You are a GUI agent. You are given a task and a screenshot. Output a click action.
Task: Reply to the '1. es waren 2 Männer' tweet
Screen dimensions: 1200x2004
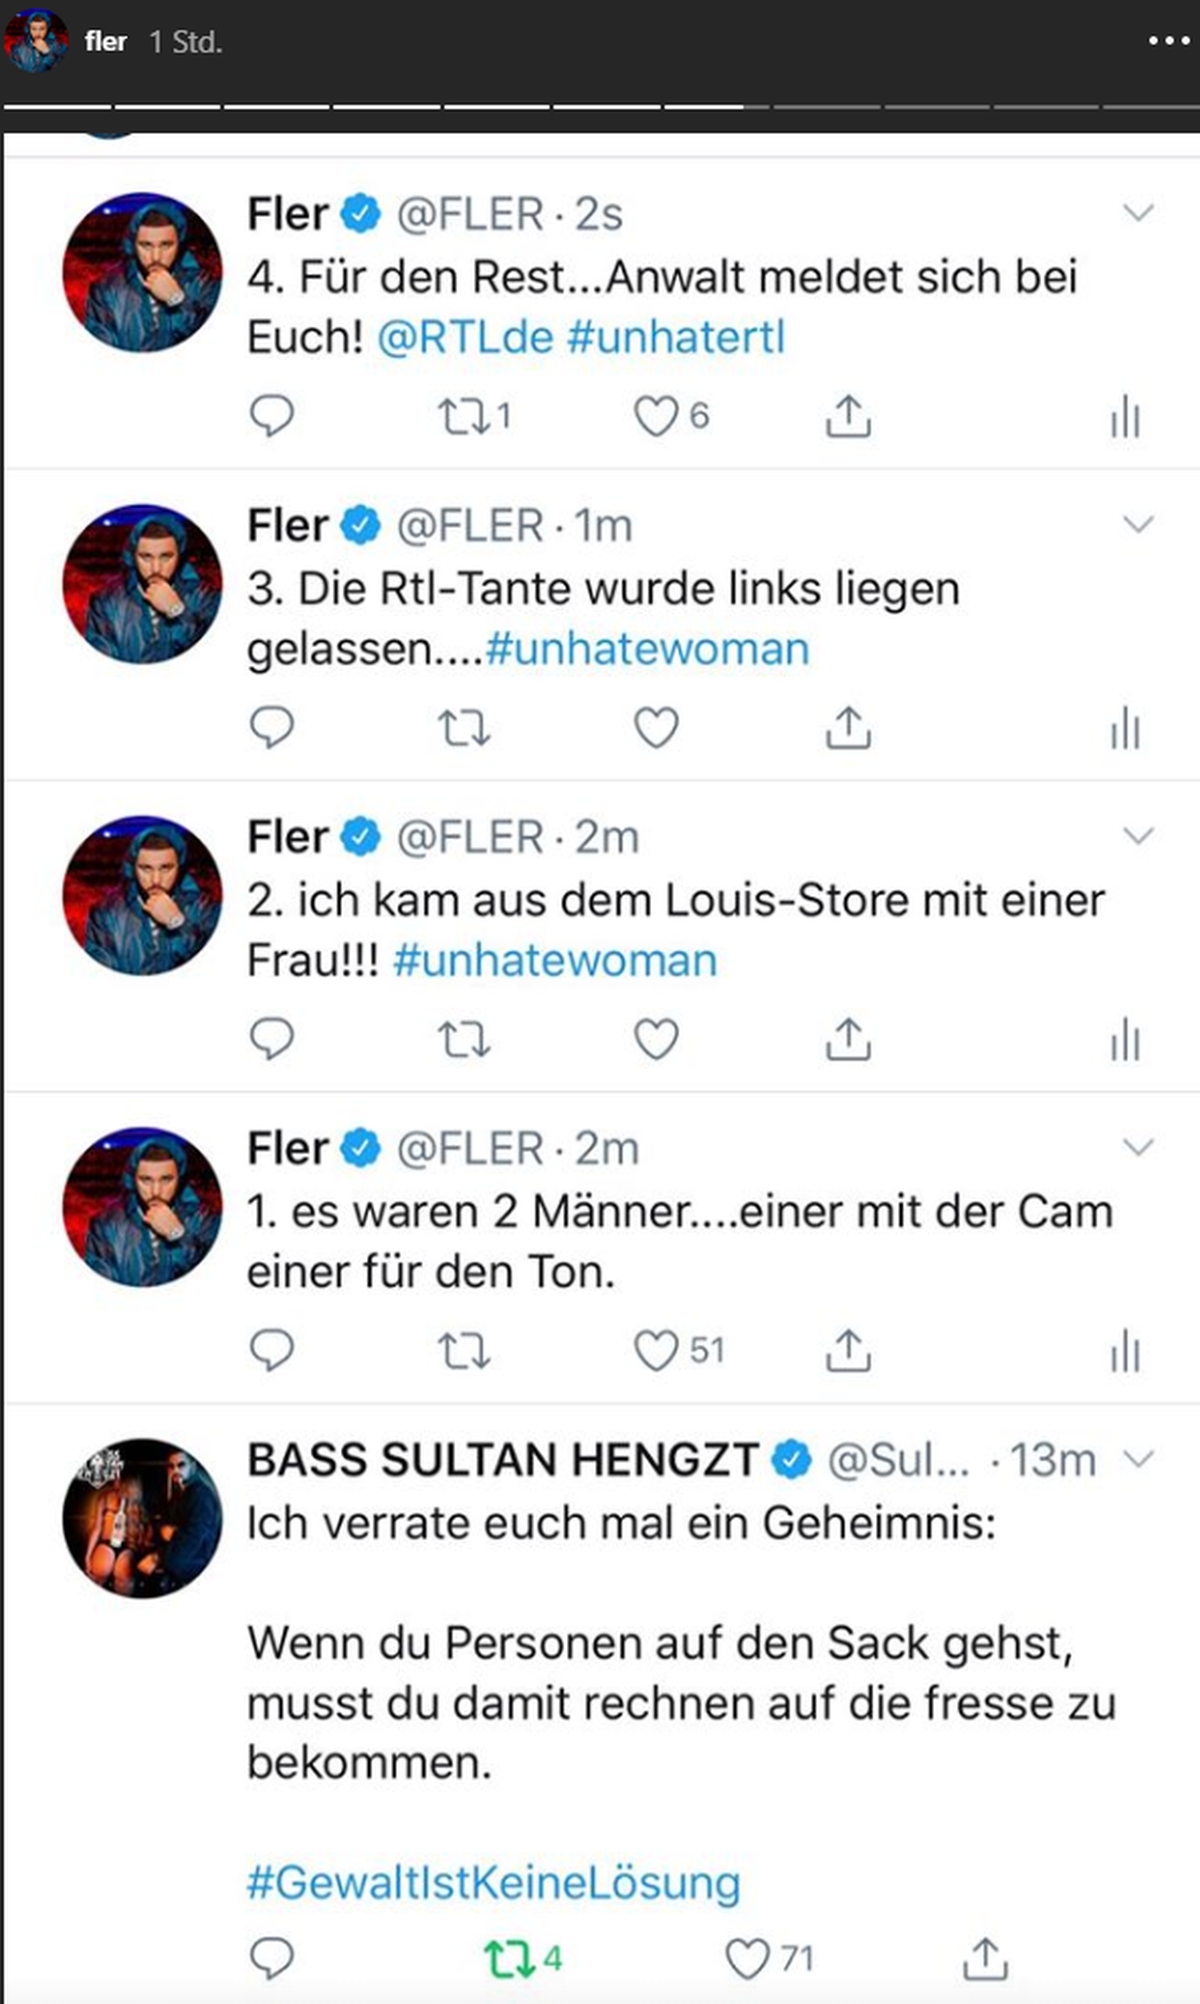click(271, 1350)
